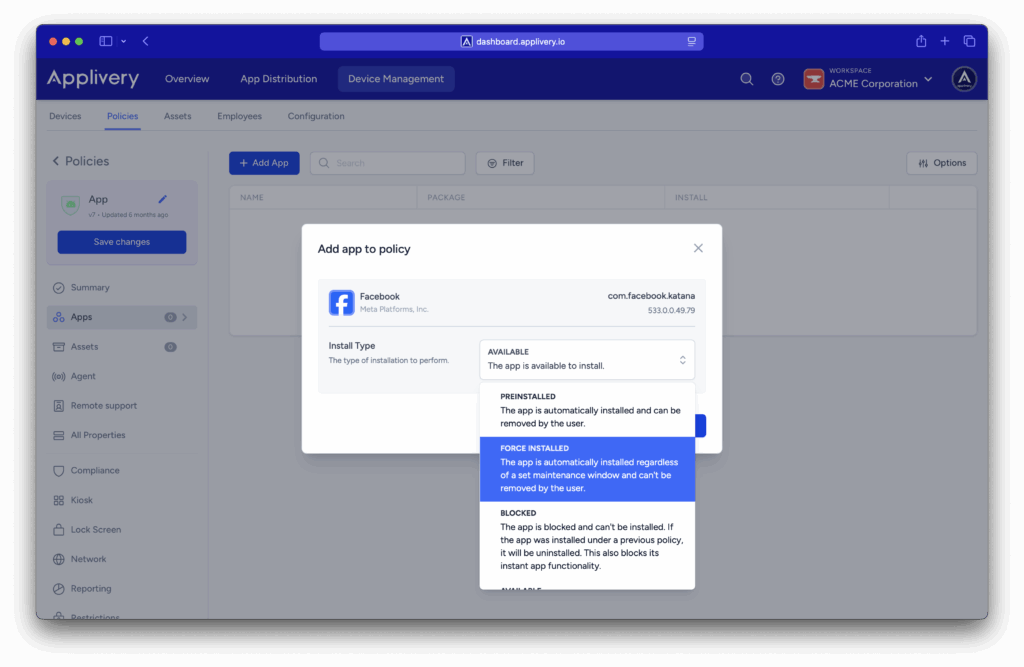Image resolution: width=1024 pixels, height=667 pixels.
Task: Click the Add App button
Action: 264,163
